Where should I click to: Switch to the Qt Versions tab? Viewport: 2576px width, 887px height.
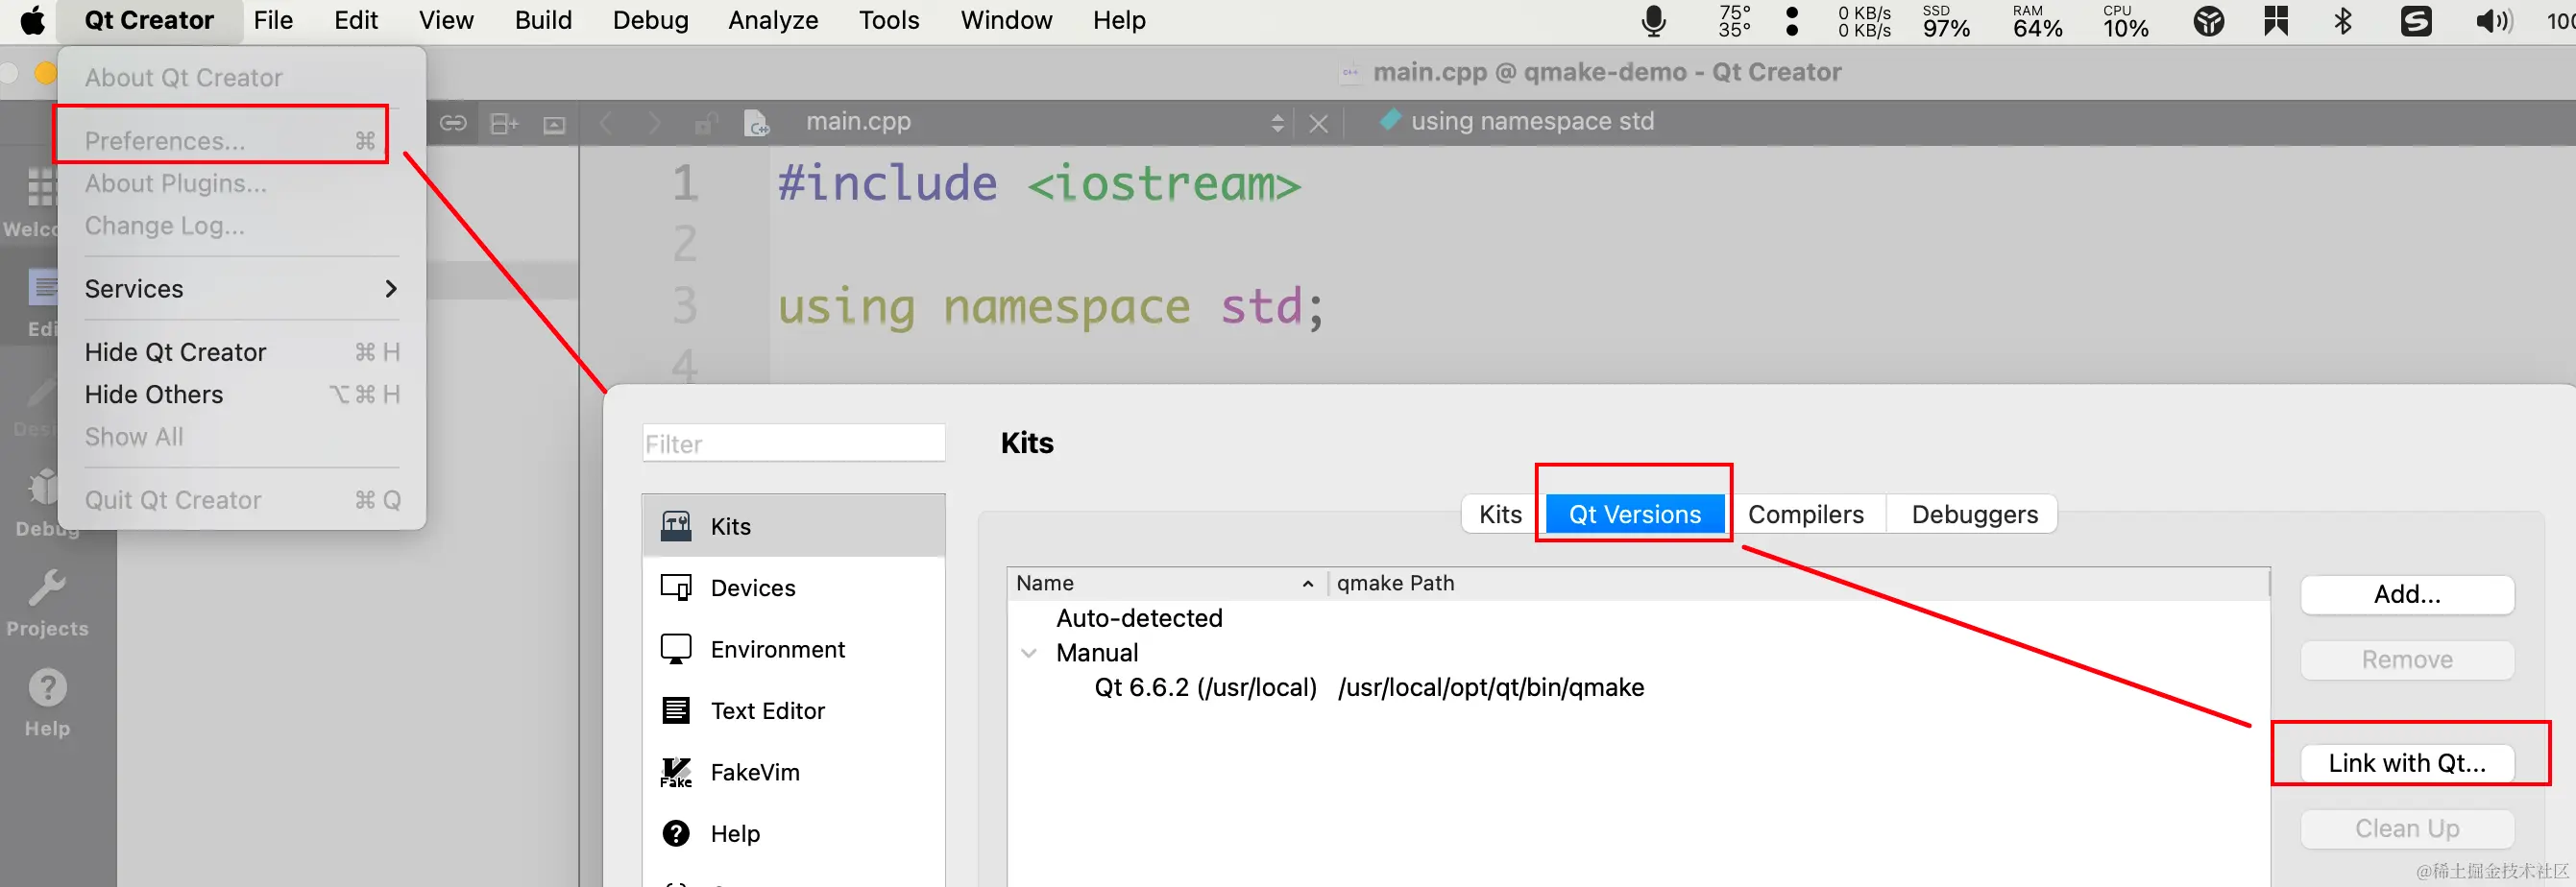click(x=1635, y=514)
